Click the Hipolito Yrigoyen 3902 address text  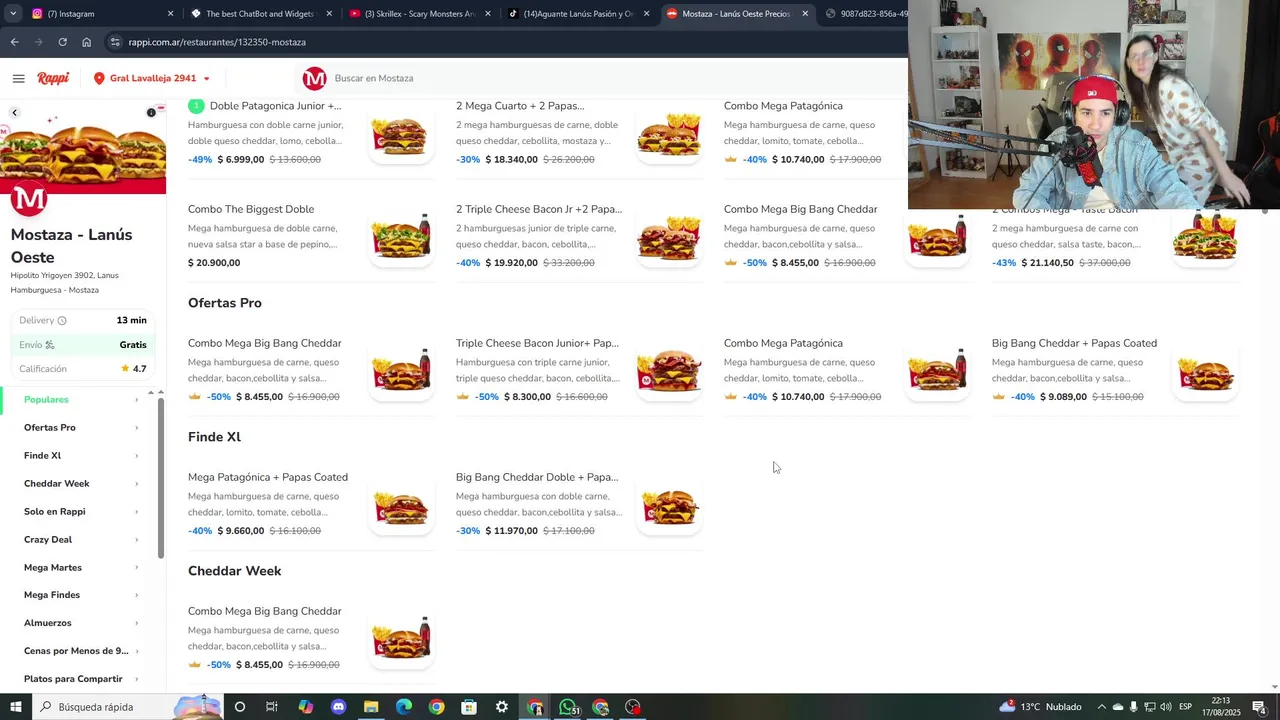coord(65,276)
